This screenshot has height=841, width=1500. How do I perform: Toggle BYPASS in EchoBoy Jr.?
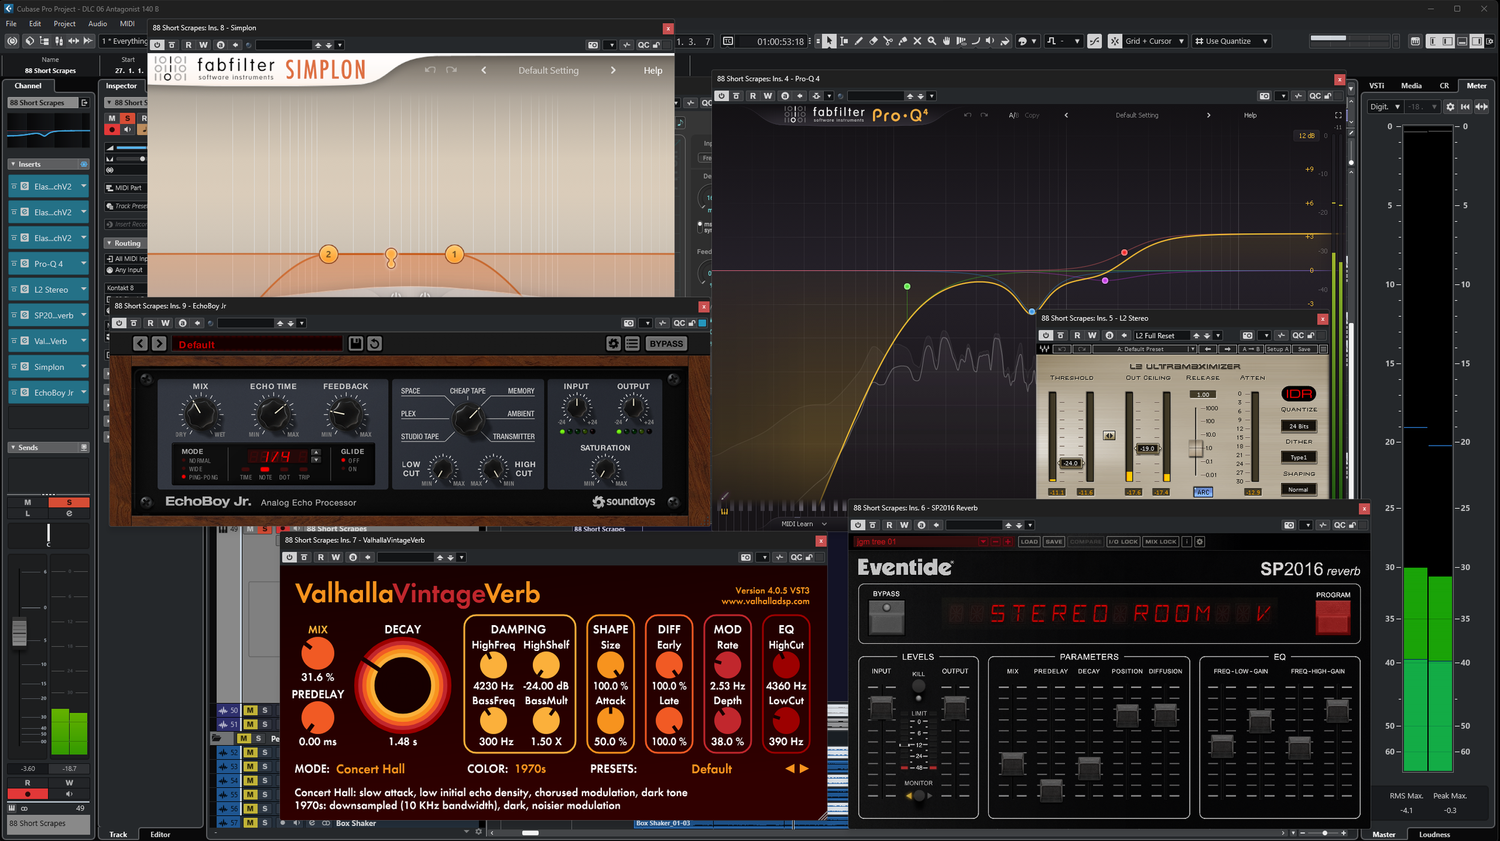(x=666, y=343)
